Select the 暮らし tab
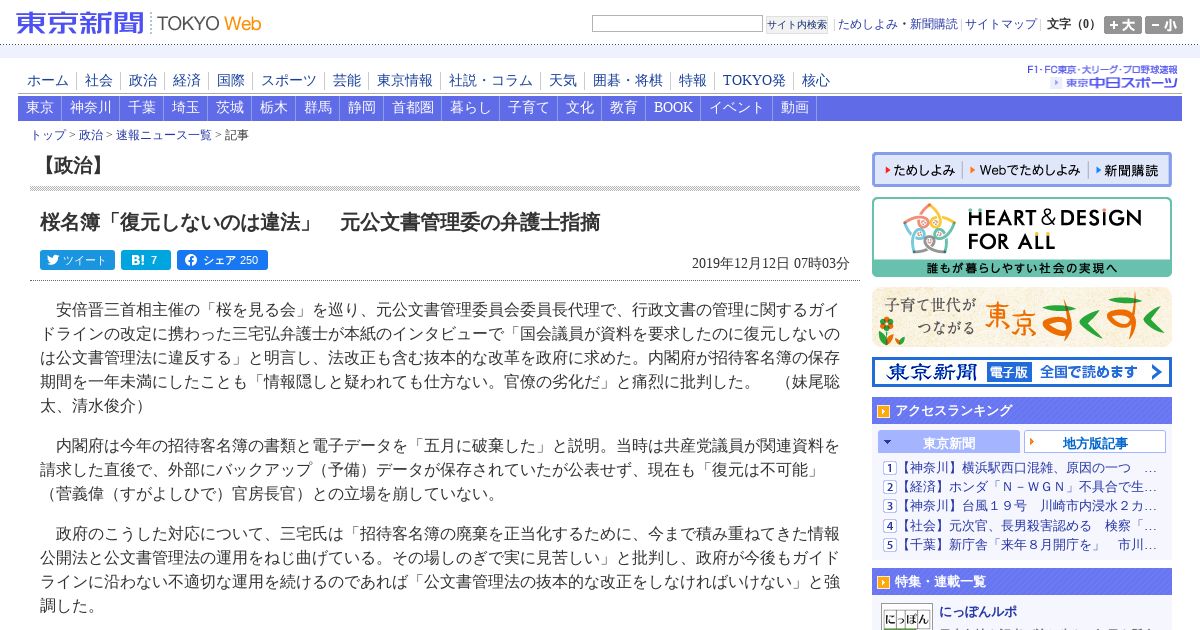This screenshot has height=630, width=1200. click(x=471, y=108)
